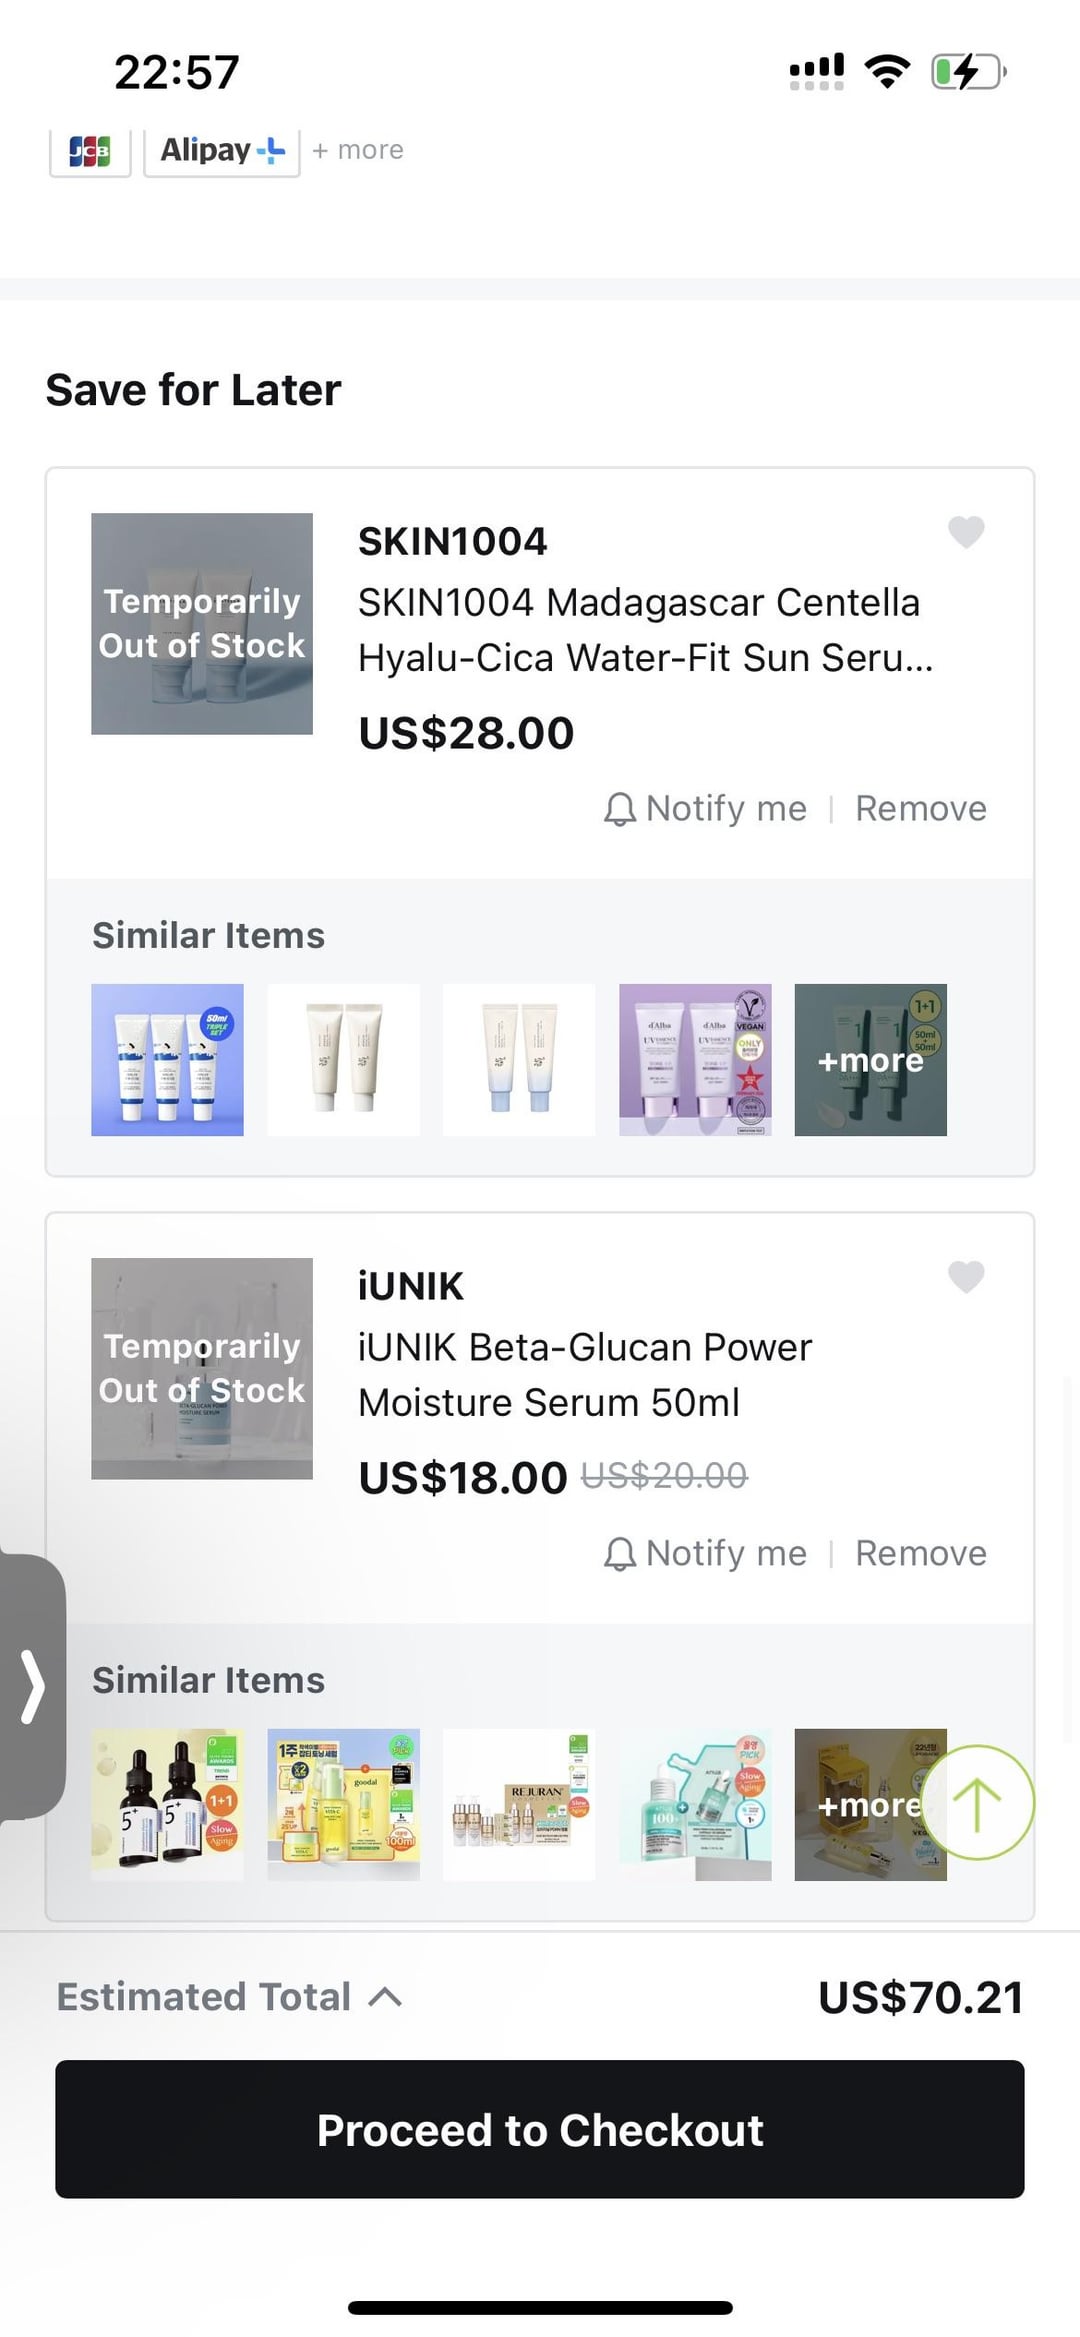Tap the Alipay+ payment icon
The height and width of the screenshot is (2337, 1080).
222,151
